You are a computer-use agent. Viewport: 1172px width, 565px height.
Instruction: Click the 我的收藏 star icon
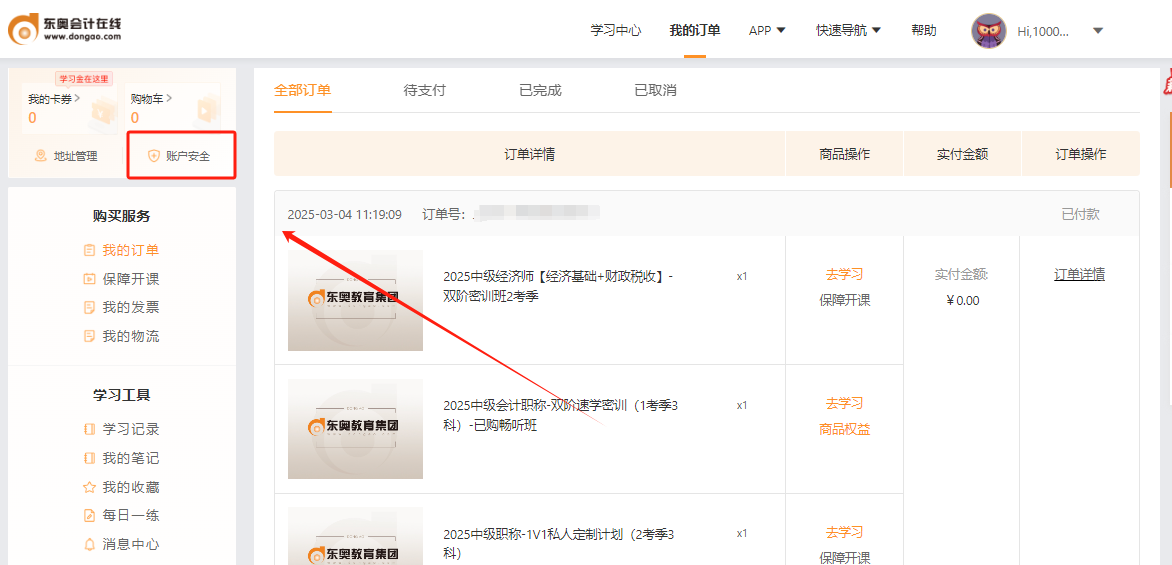point(89,487)
